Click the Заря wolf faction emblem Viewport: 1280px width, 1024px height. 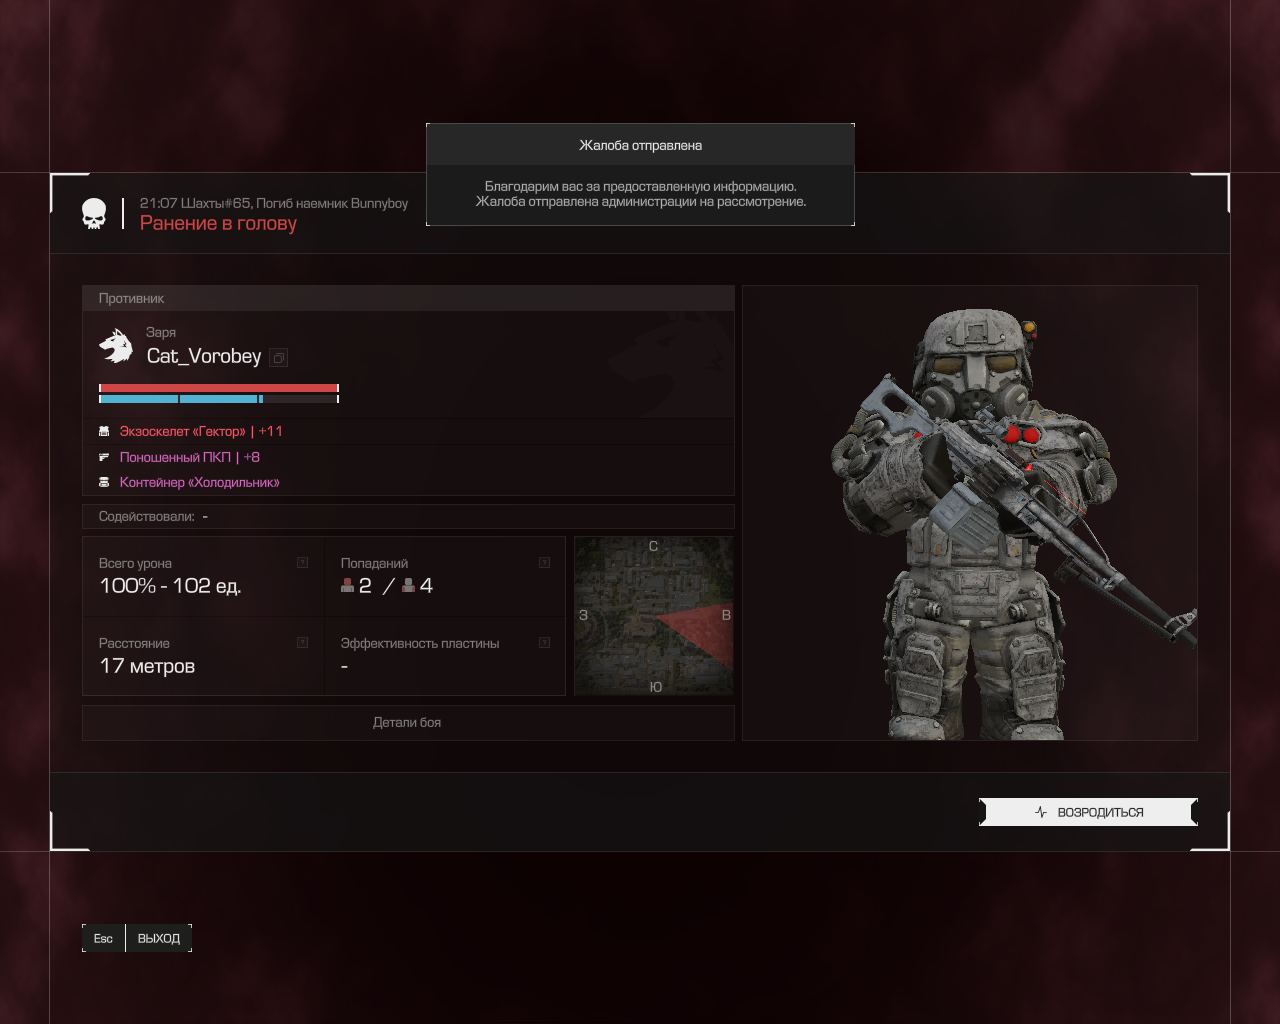[116, 346]
